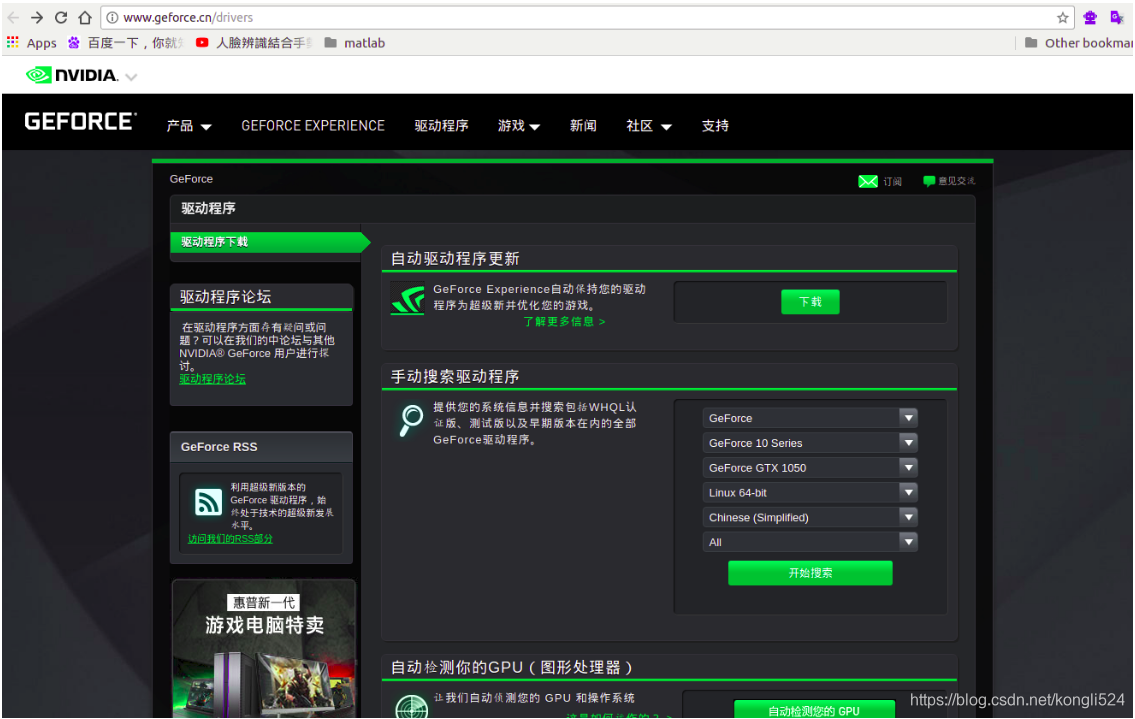The height and width of the screenshot is (719, 1135).
Task: Click the green 下载 button
Action: 810,302
